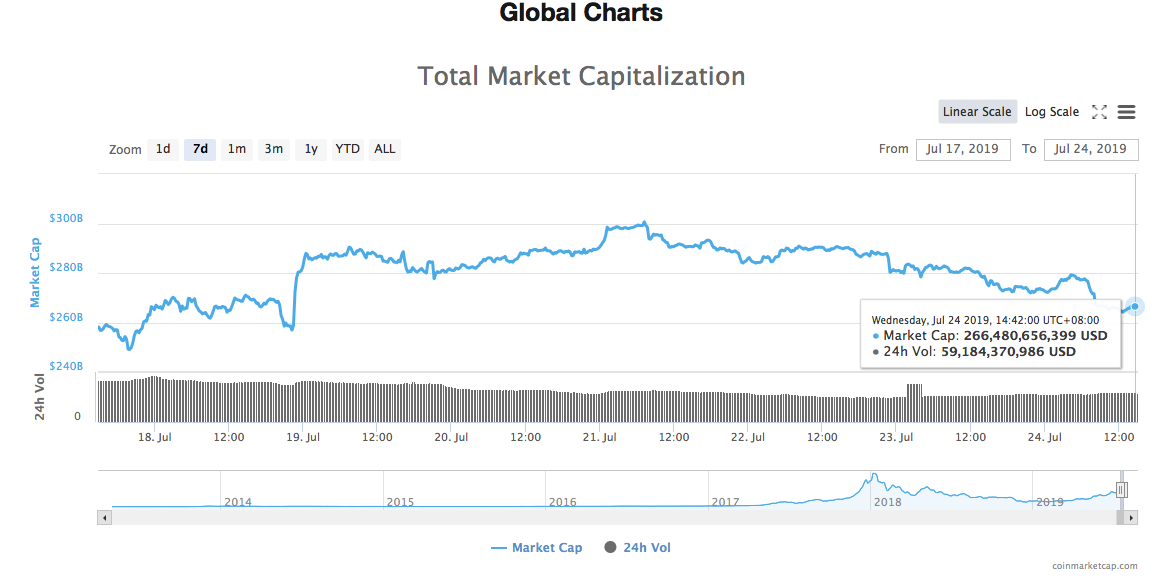1171x581 pixels.
Task: Toggle fullscreen chart view
Action: coord(1099,112)
